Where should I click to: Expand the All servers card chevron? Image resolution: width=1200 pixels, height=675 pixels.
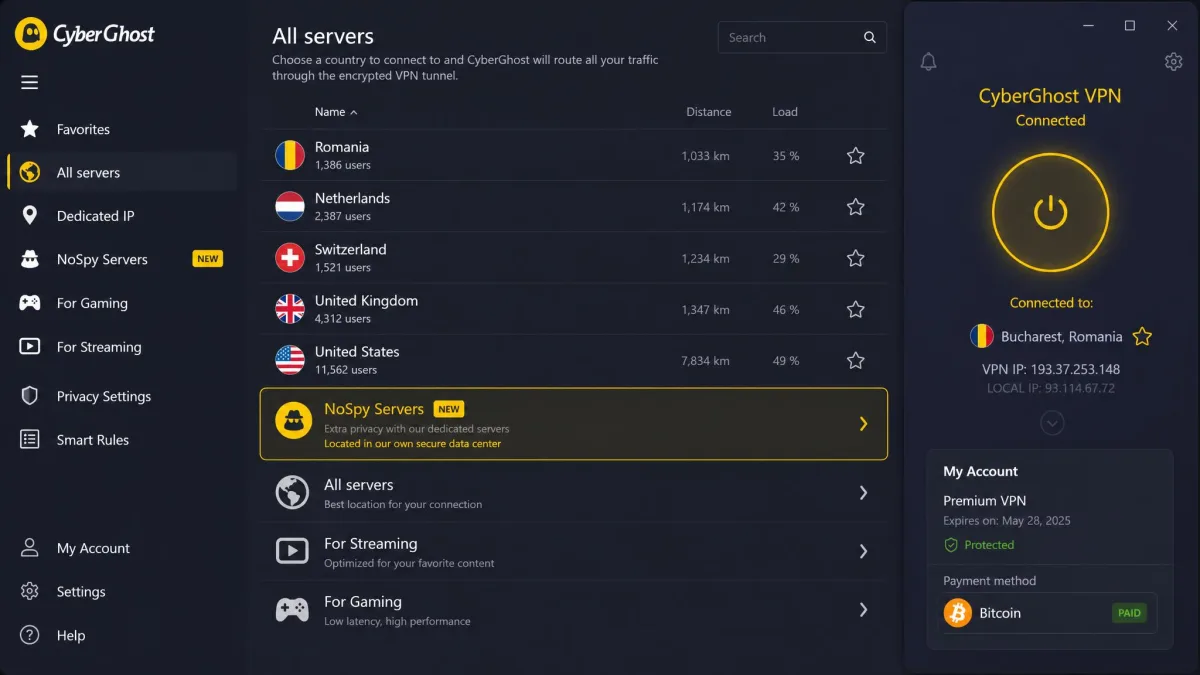click(863, 492)
